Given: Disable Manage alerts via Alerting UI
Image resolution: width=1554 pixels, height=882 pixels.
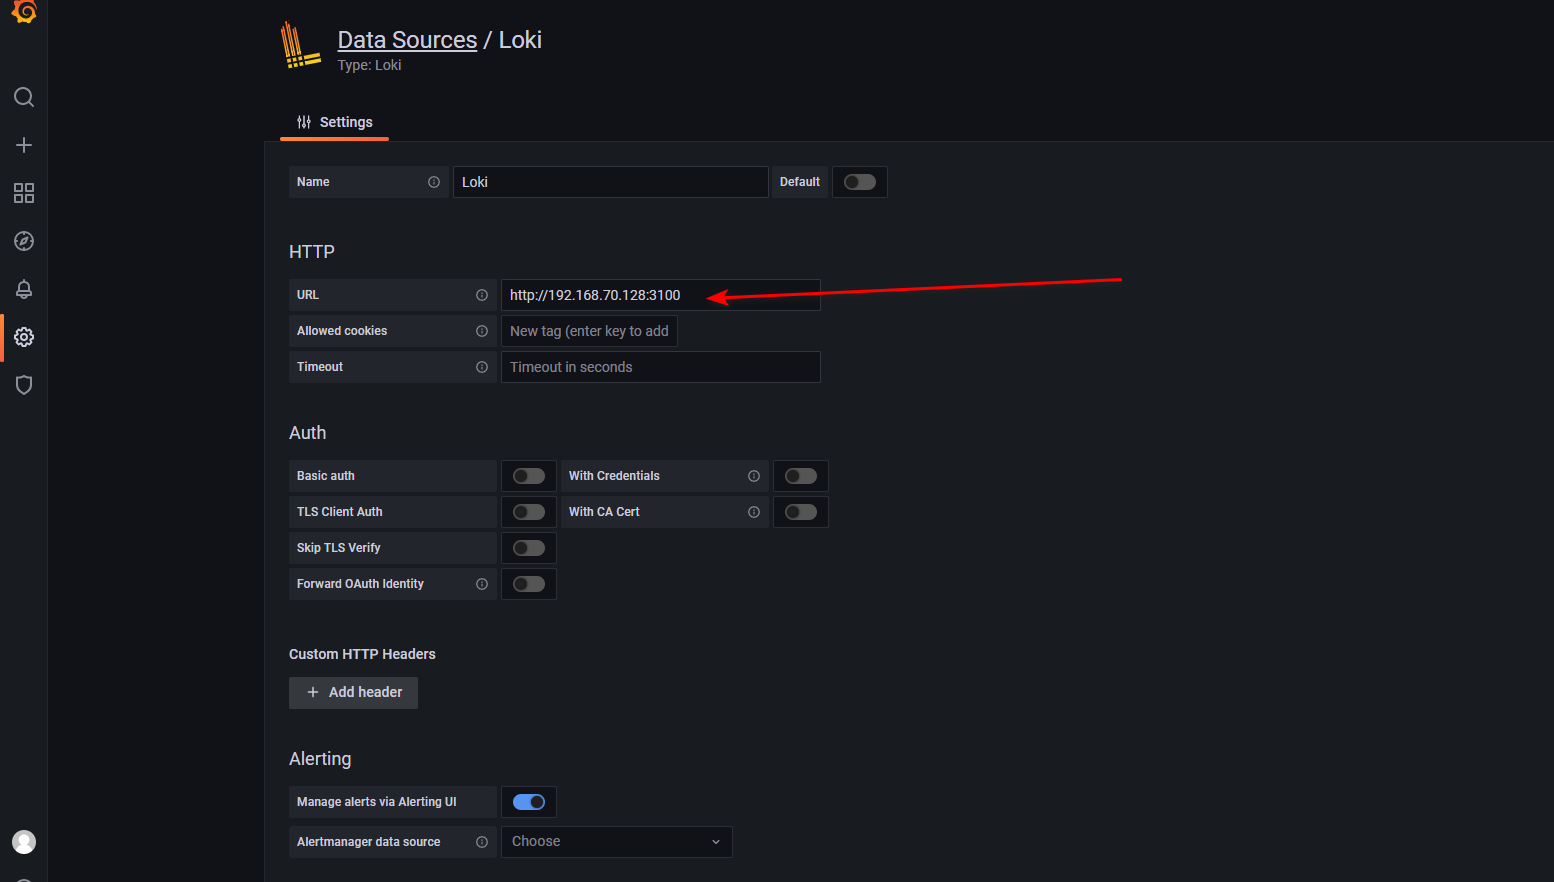Looking at the screenshot, I should pos(528,802).
